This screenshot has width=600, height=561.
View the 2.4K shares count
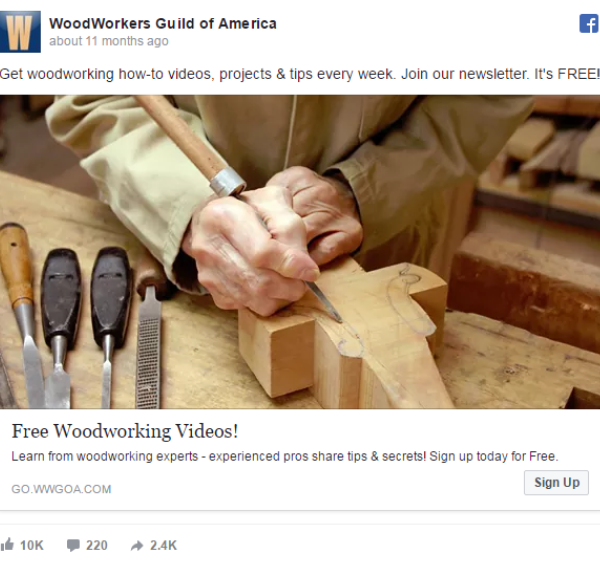coord(163,545)
